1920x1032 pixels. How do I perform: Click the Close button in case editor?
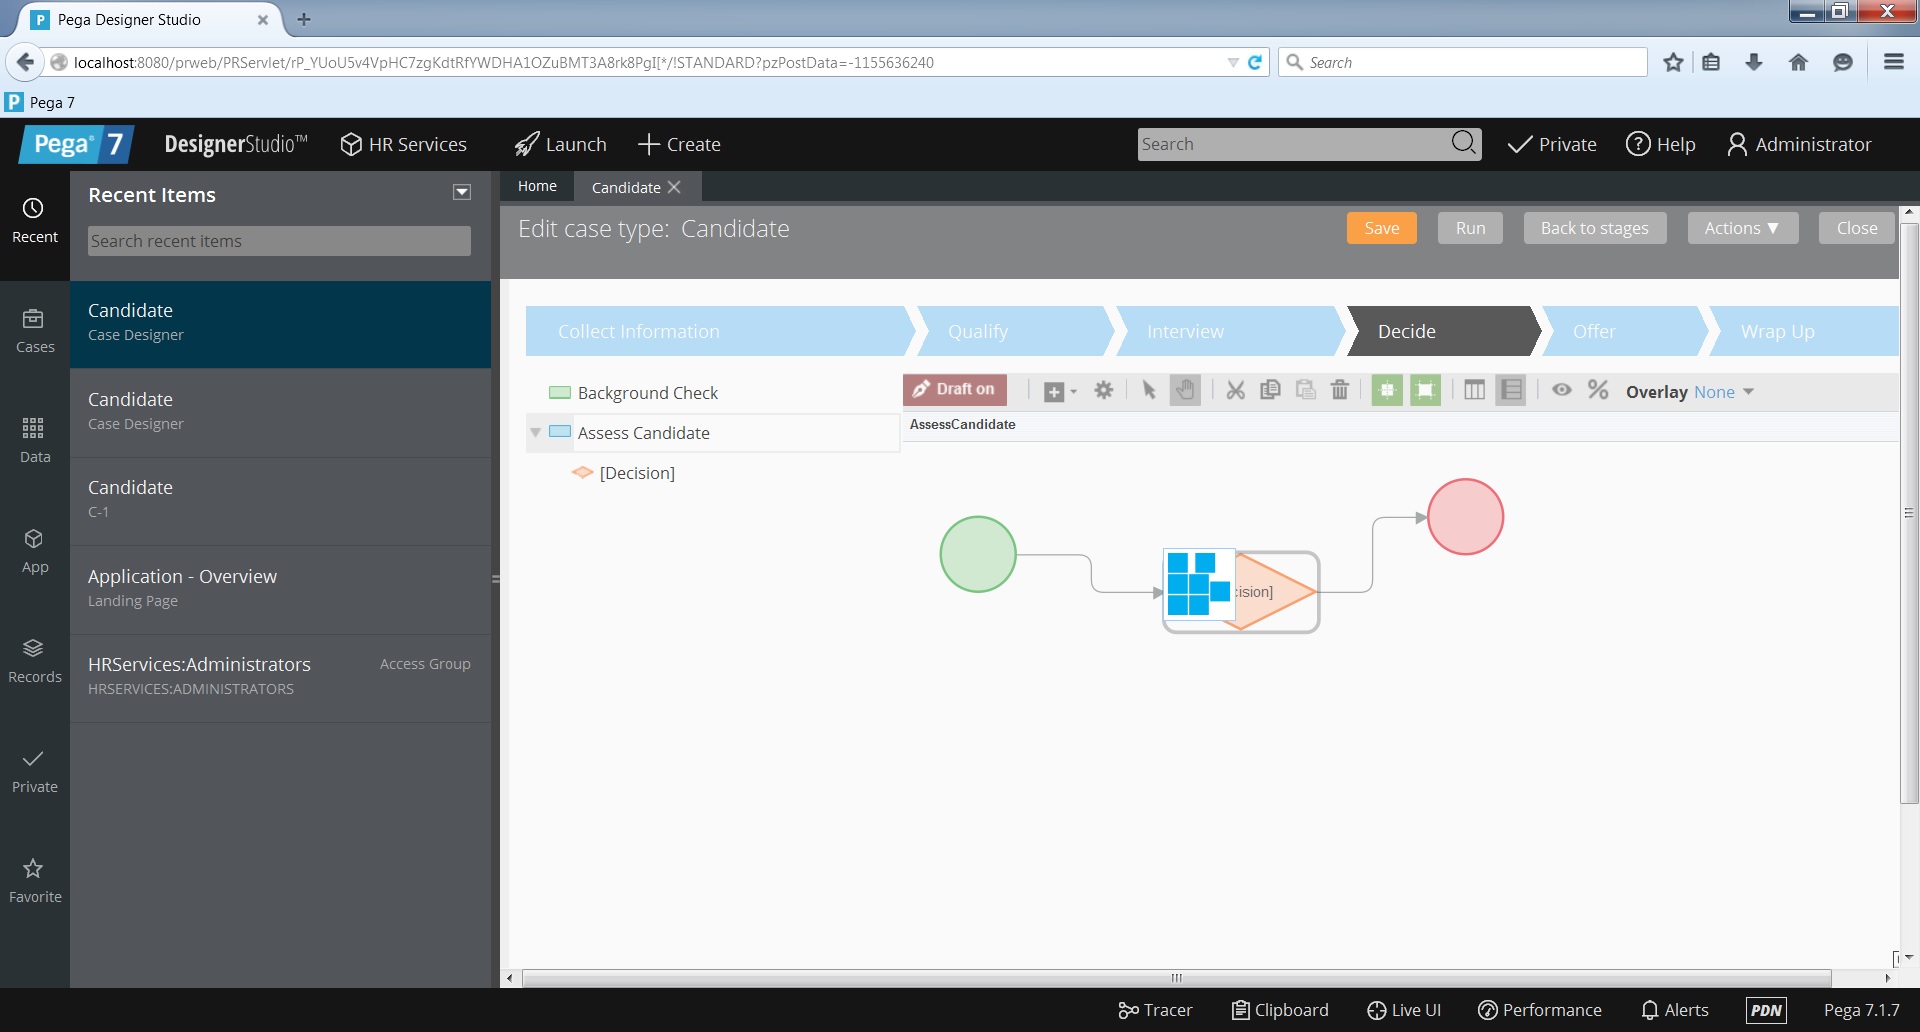click(1857, 228)
